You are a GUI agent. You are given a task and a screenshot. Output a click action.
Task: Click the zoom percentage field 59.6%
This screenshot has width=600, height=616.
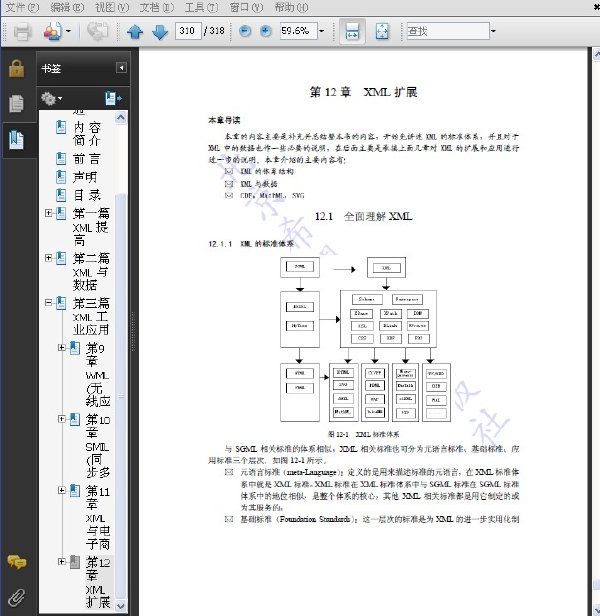pos(298,31)
